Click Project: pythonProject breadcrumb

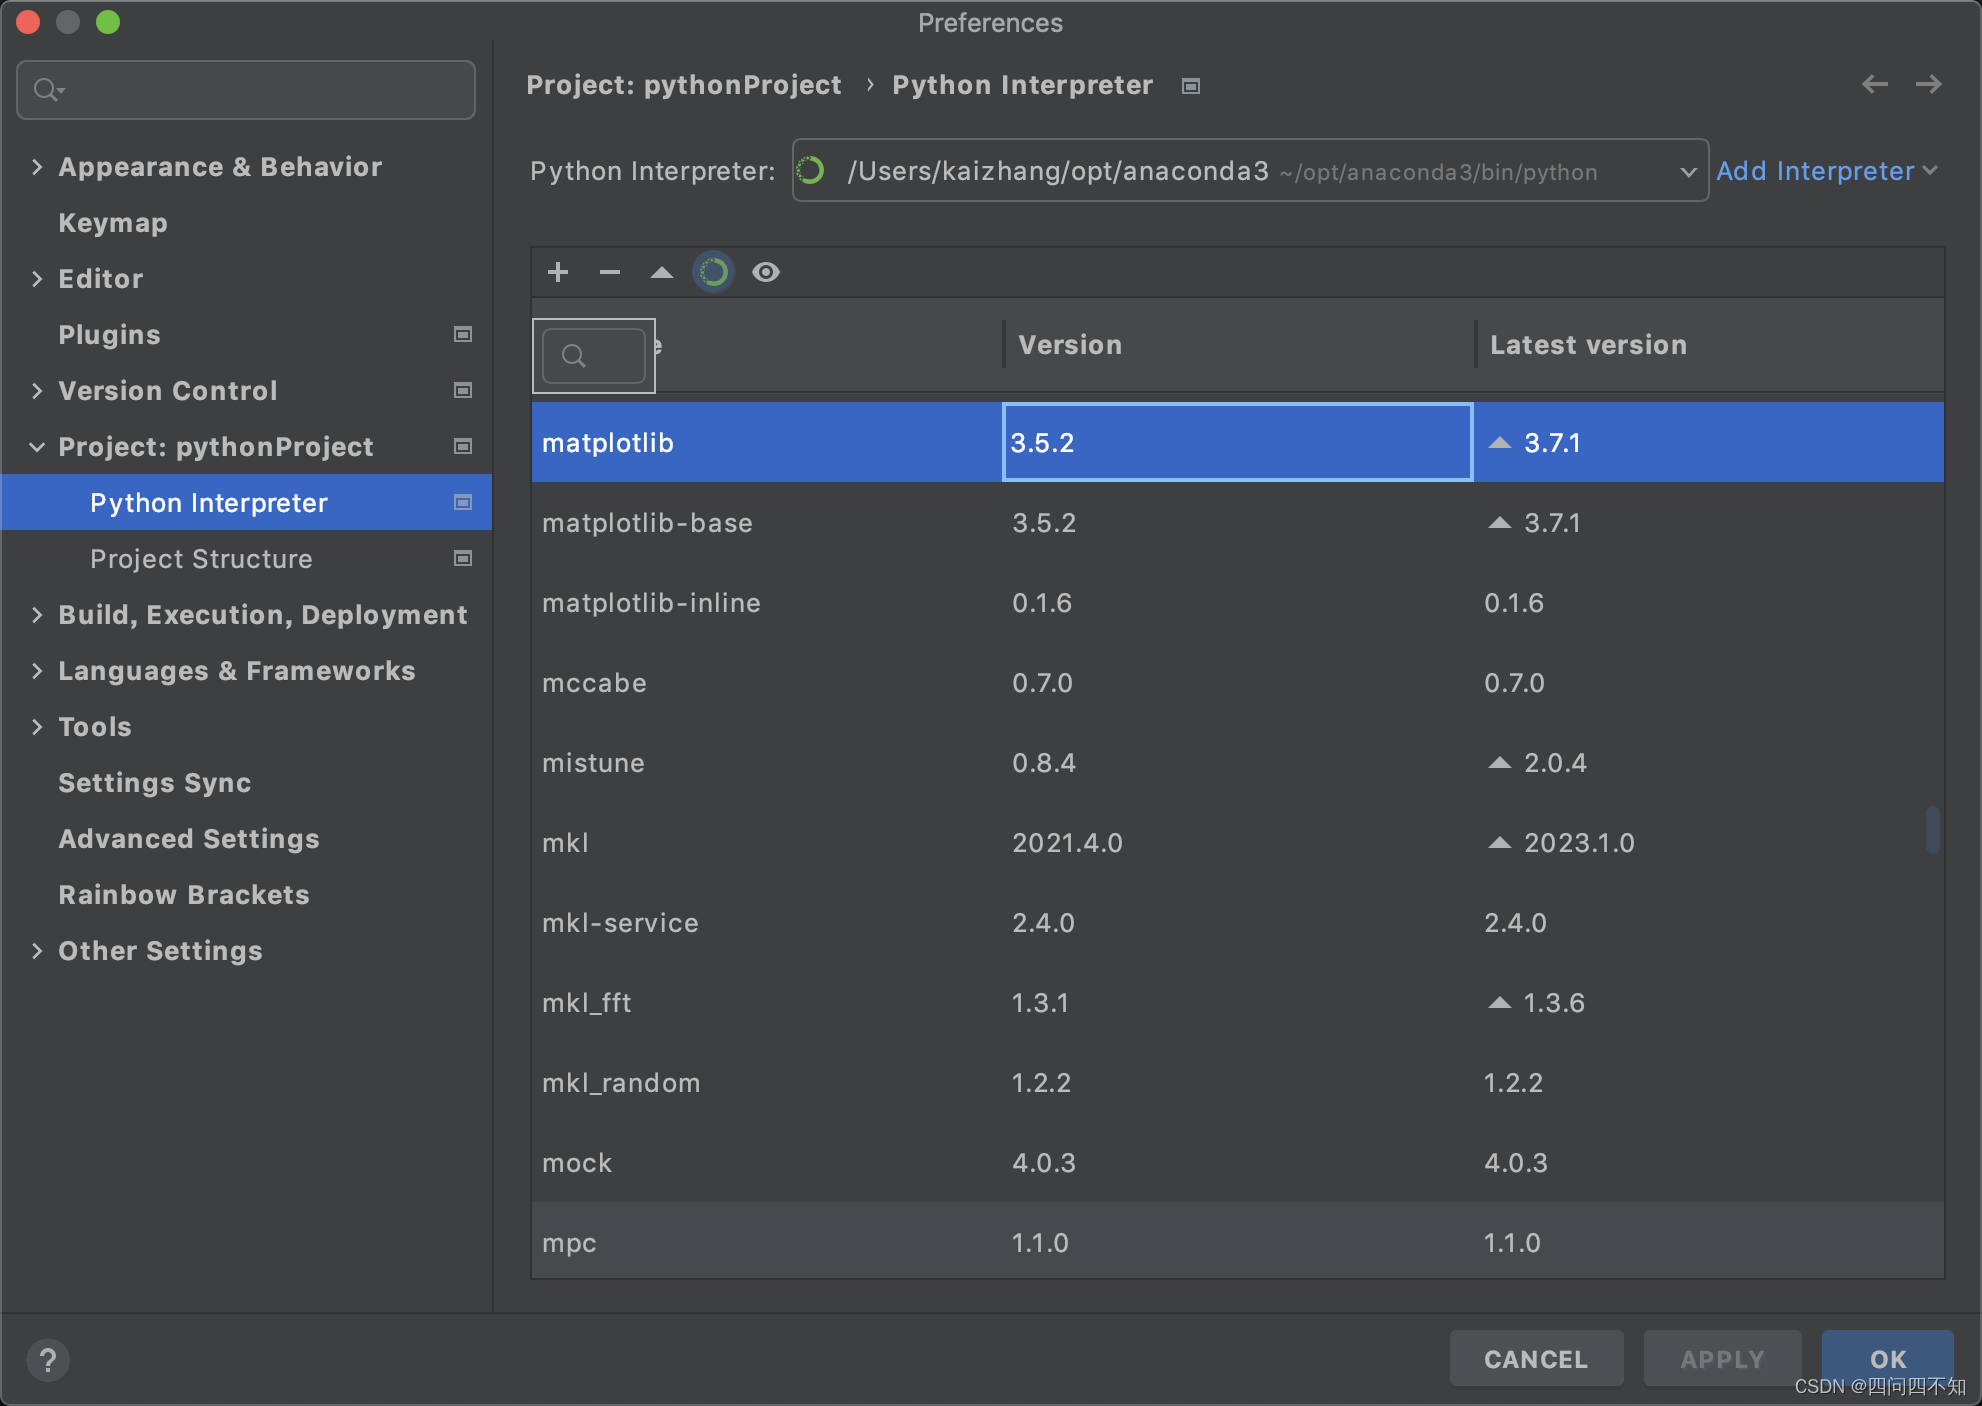pyautogui.click(x=684, y=85)
